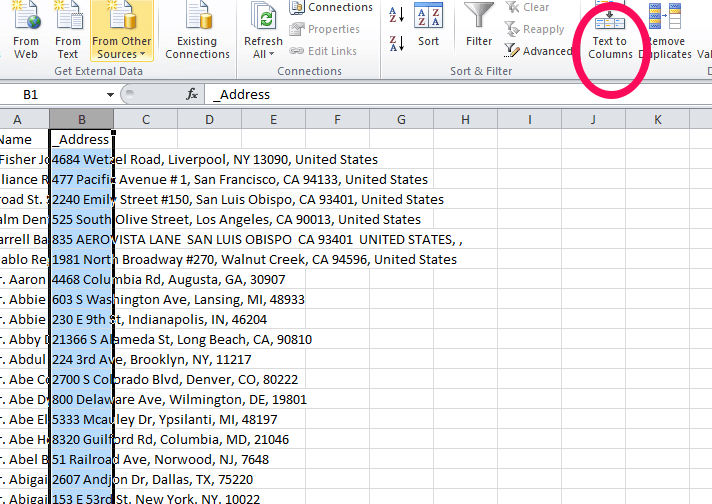Select column E header

pos(273,119)
